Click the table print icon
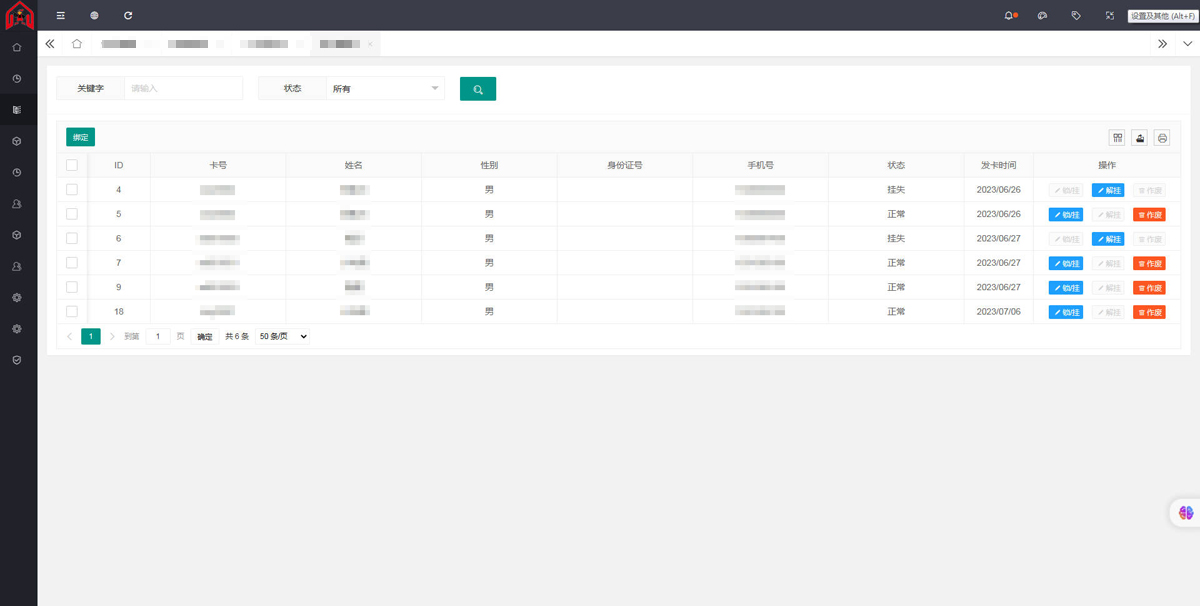This screenshot has width=1200, height=606. pos(1162,138)
